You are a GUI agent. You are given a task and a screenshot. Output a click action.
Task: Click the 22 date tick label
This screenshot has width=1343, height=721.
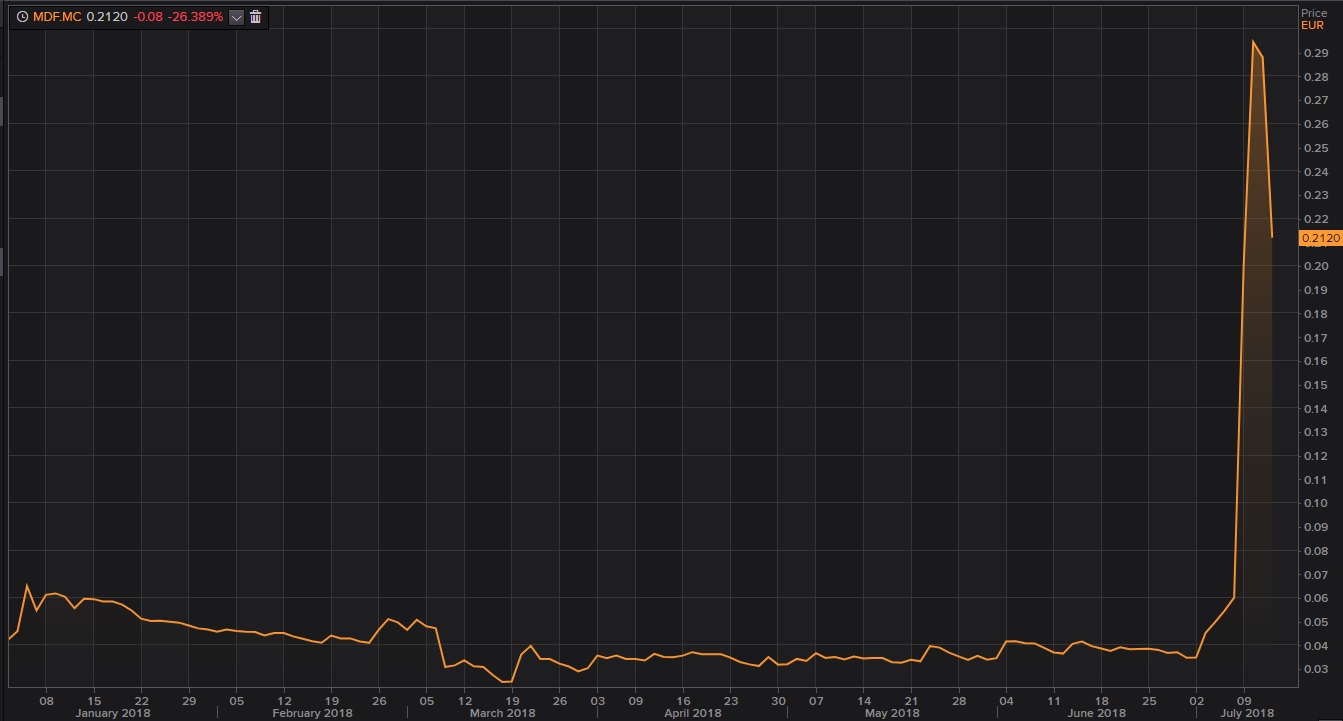click(x=142, y=700)
